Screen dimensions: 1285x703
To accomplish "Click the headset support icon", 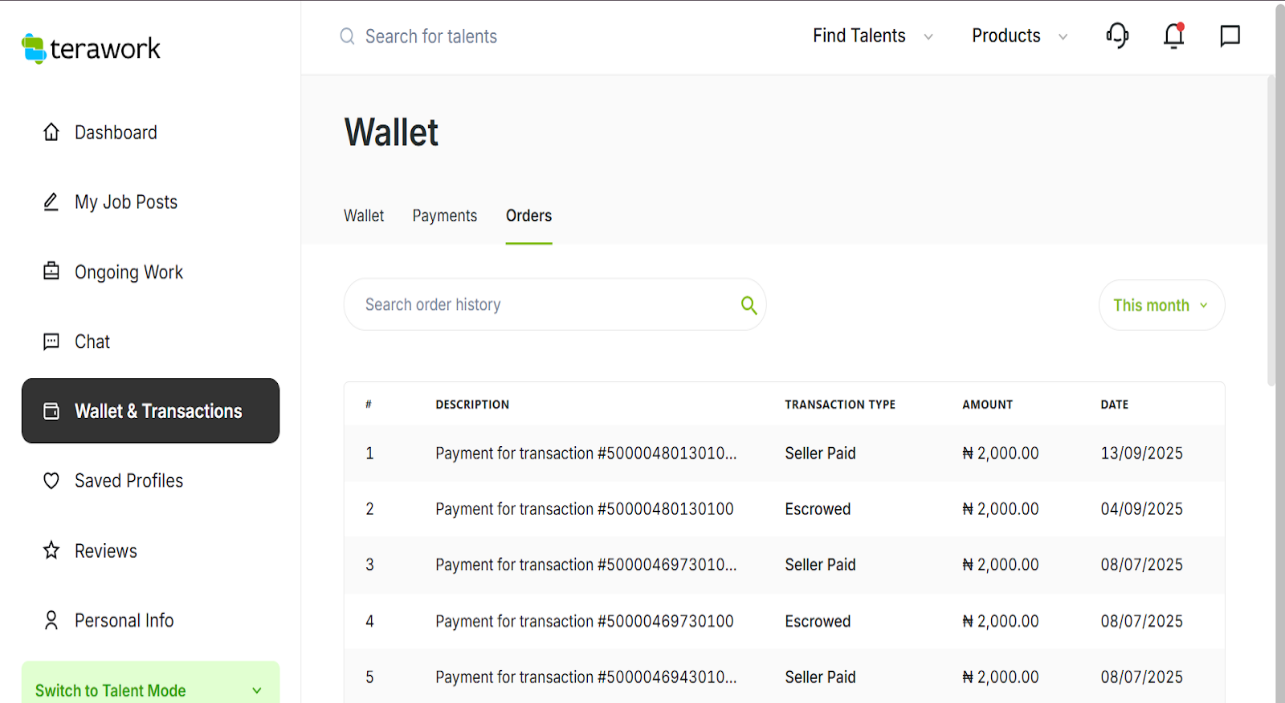I will point(1117,36).
